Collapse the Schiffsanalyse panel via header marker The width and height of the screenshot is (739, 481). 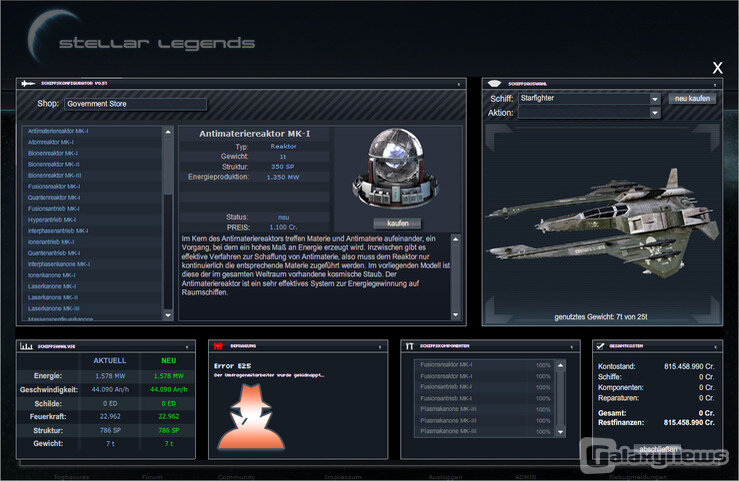pyautogui.click(x=187, y=347)
